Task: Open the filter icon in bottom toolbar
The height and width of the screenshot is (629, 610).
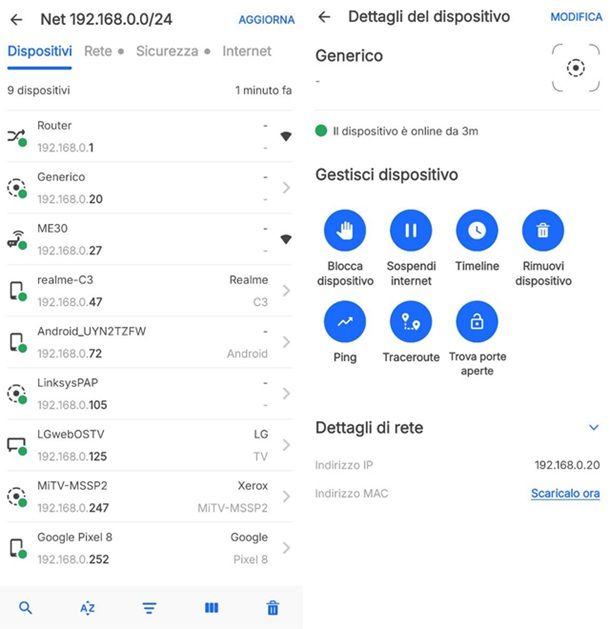Action: click(149, 608)
